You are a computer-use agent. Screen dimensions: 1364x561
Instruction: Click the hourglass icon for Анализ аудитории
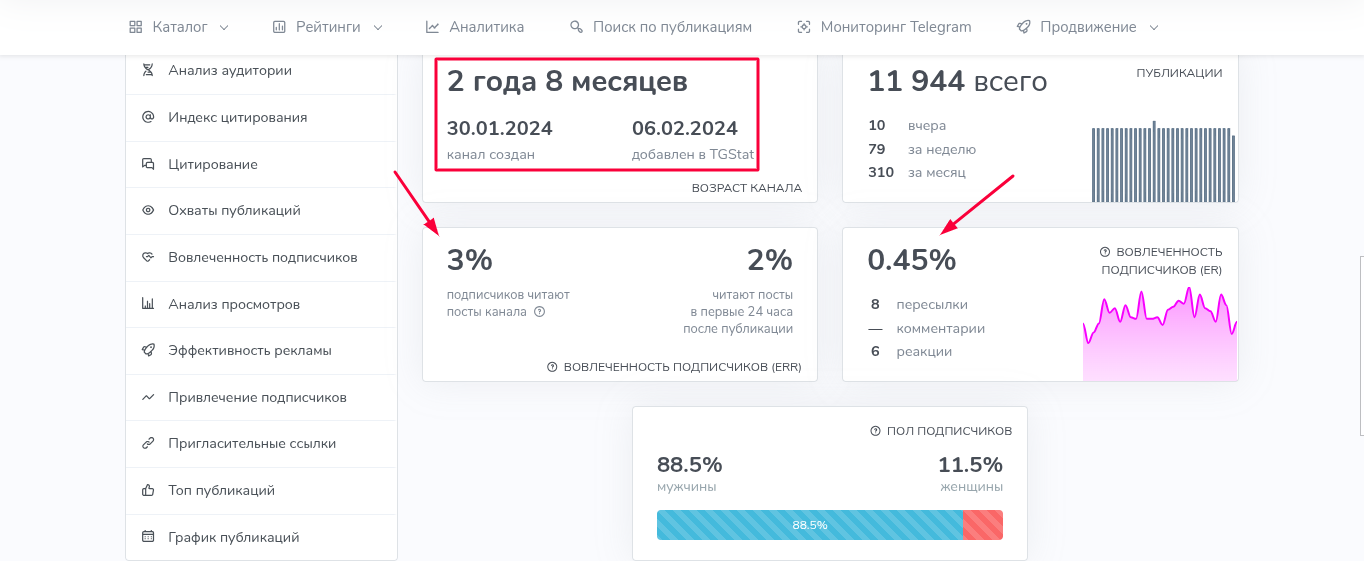point(148,71)
